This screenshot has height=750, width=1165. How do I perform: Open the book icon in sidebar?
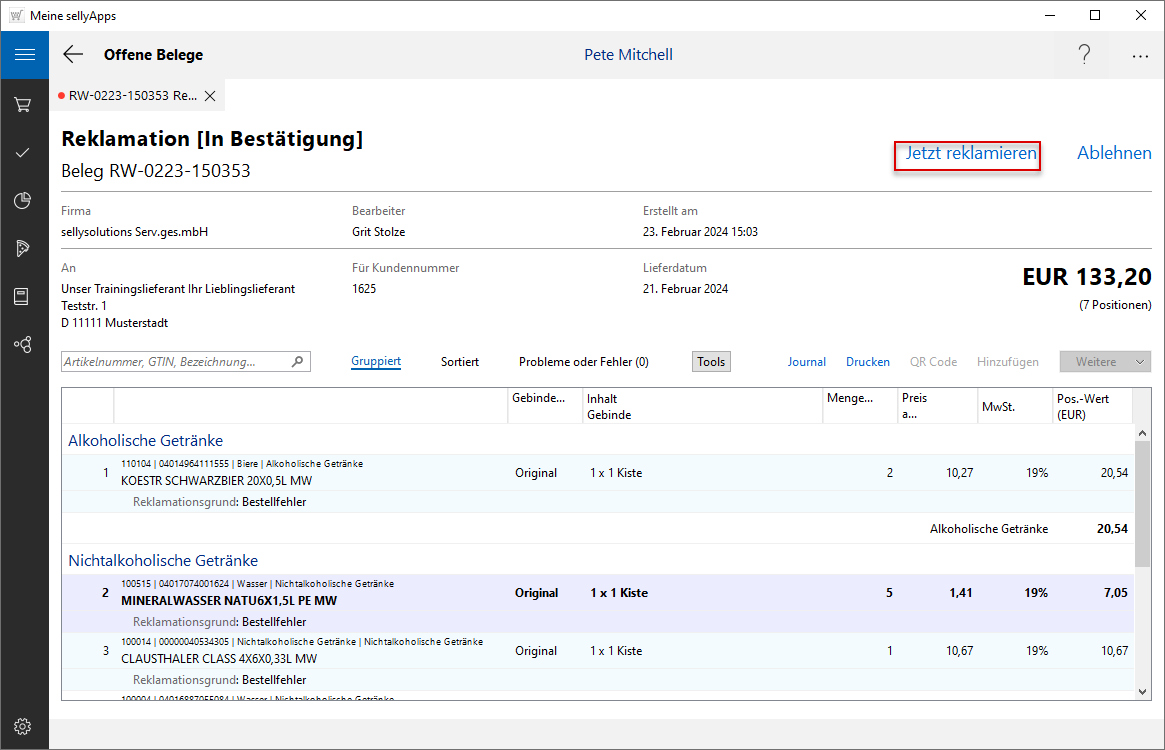pyautogui.click(x=23, y=296)
